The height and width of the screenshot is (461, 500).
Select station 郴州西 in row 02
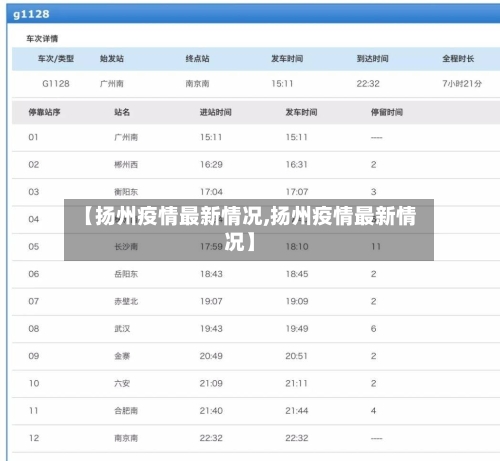pyautogui.click(x=126, y=164)
